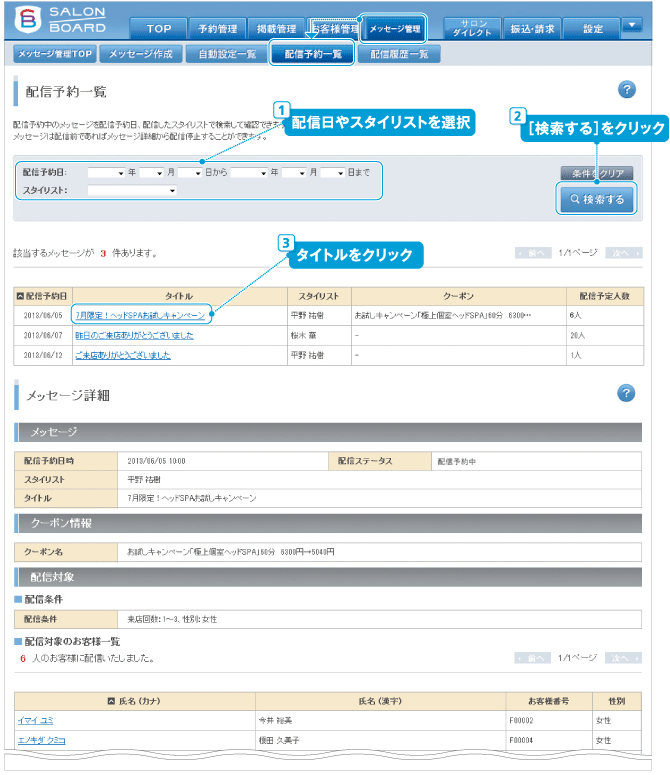
Task: Click the メッセージ作成 sub-tab
Action: tap(143, 55)
